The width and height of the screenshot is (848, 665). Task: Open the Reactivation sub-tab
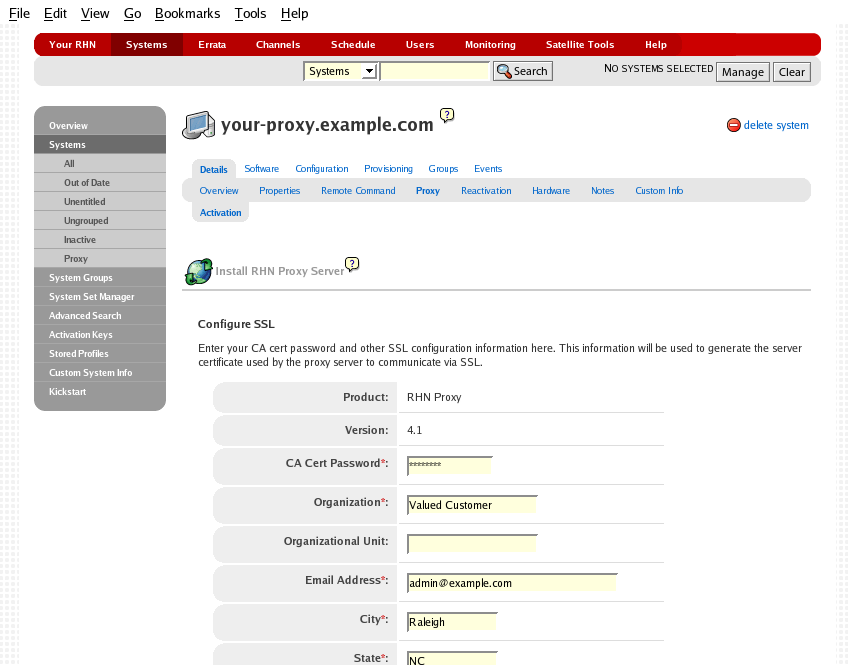[486, 191]
